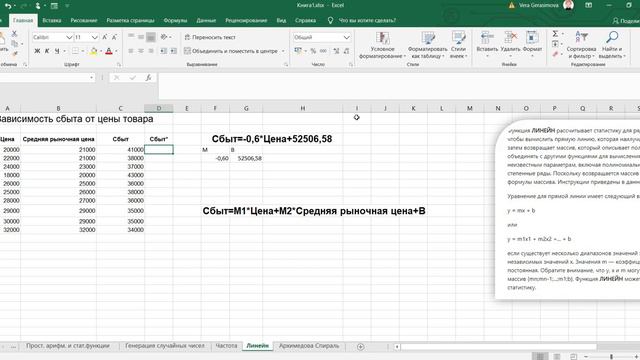Click the Undo arrow in the title bar
Image resolution: width=640 pixels, height=360 pixels.
tap(8, 6)
